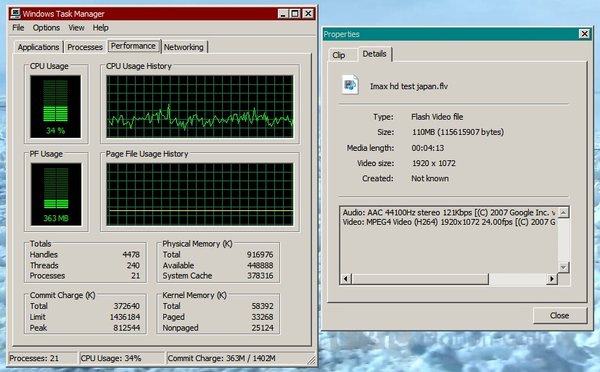This screenshot has width=600, height=372.
Task: Minimize the Windows Task Manager window
Action: pyautogui.click(x=283, y=14)
